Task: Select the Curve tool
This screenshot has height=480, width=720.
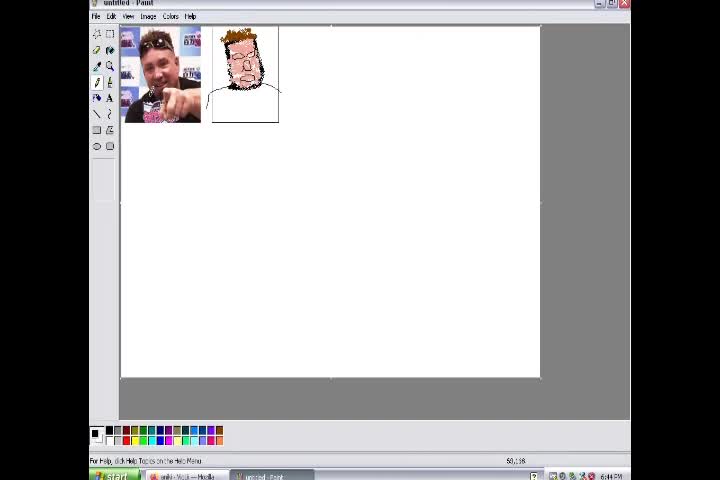Action: pyautogui.click(x=110, y=114)
